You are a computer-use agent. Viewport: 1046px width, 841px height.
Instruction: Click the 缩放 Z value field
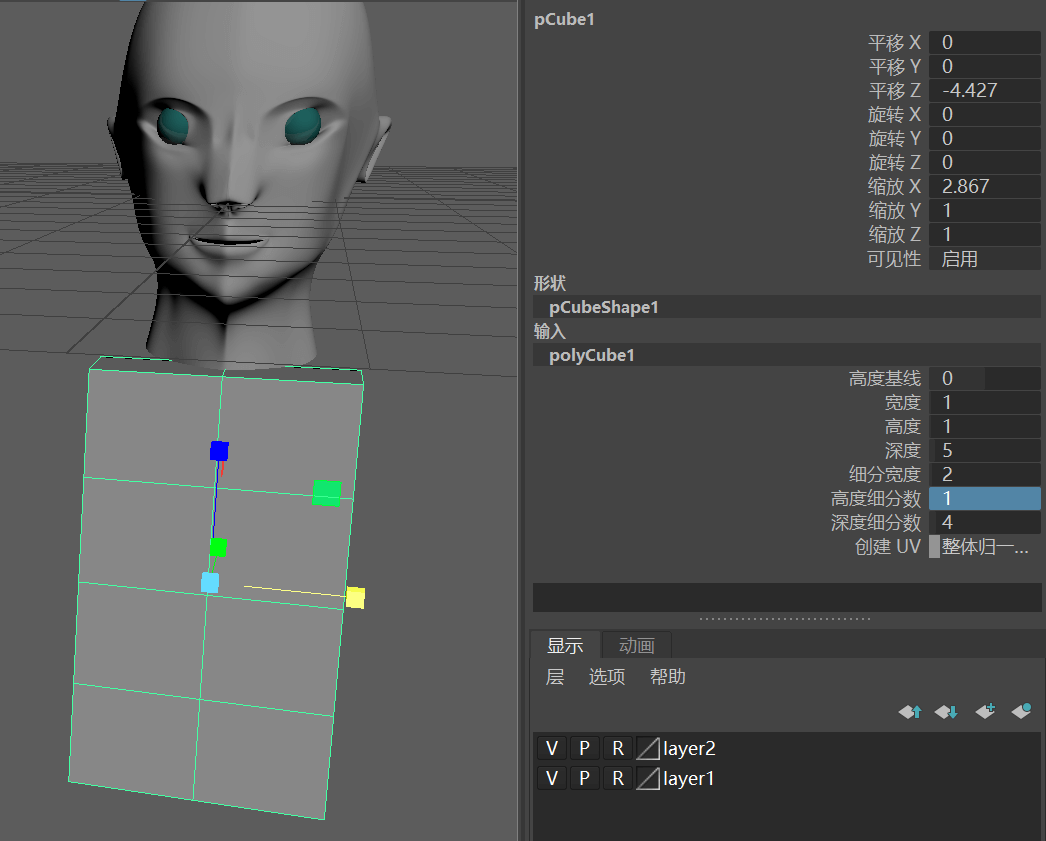click(x=985, y=235)
